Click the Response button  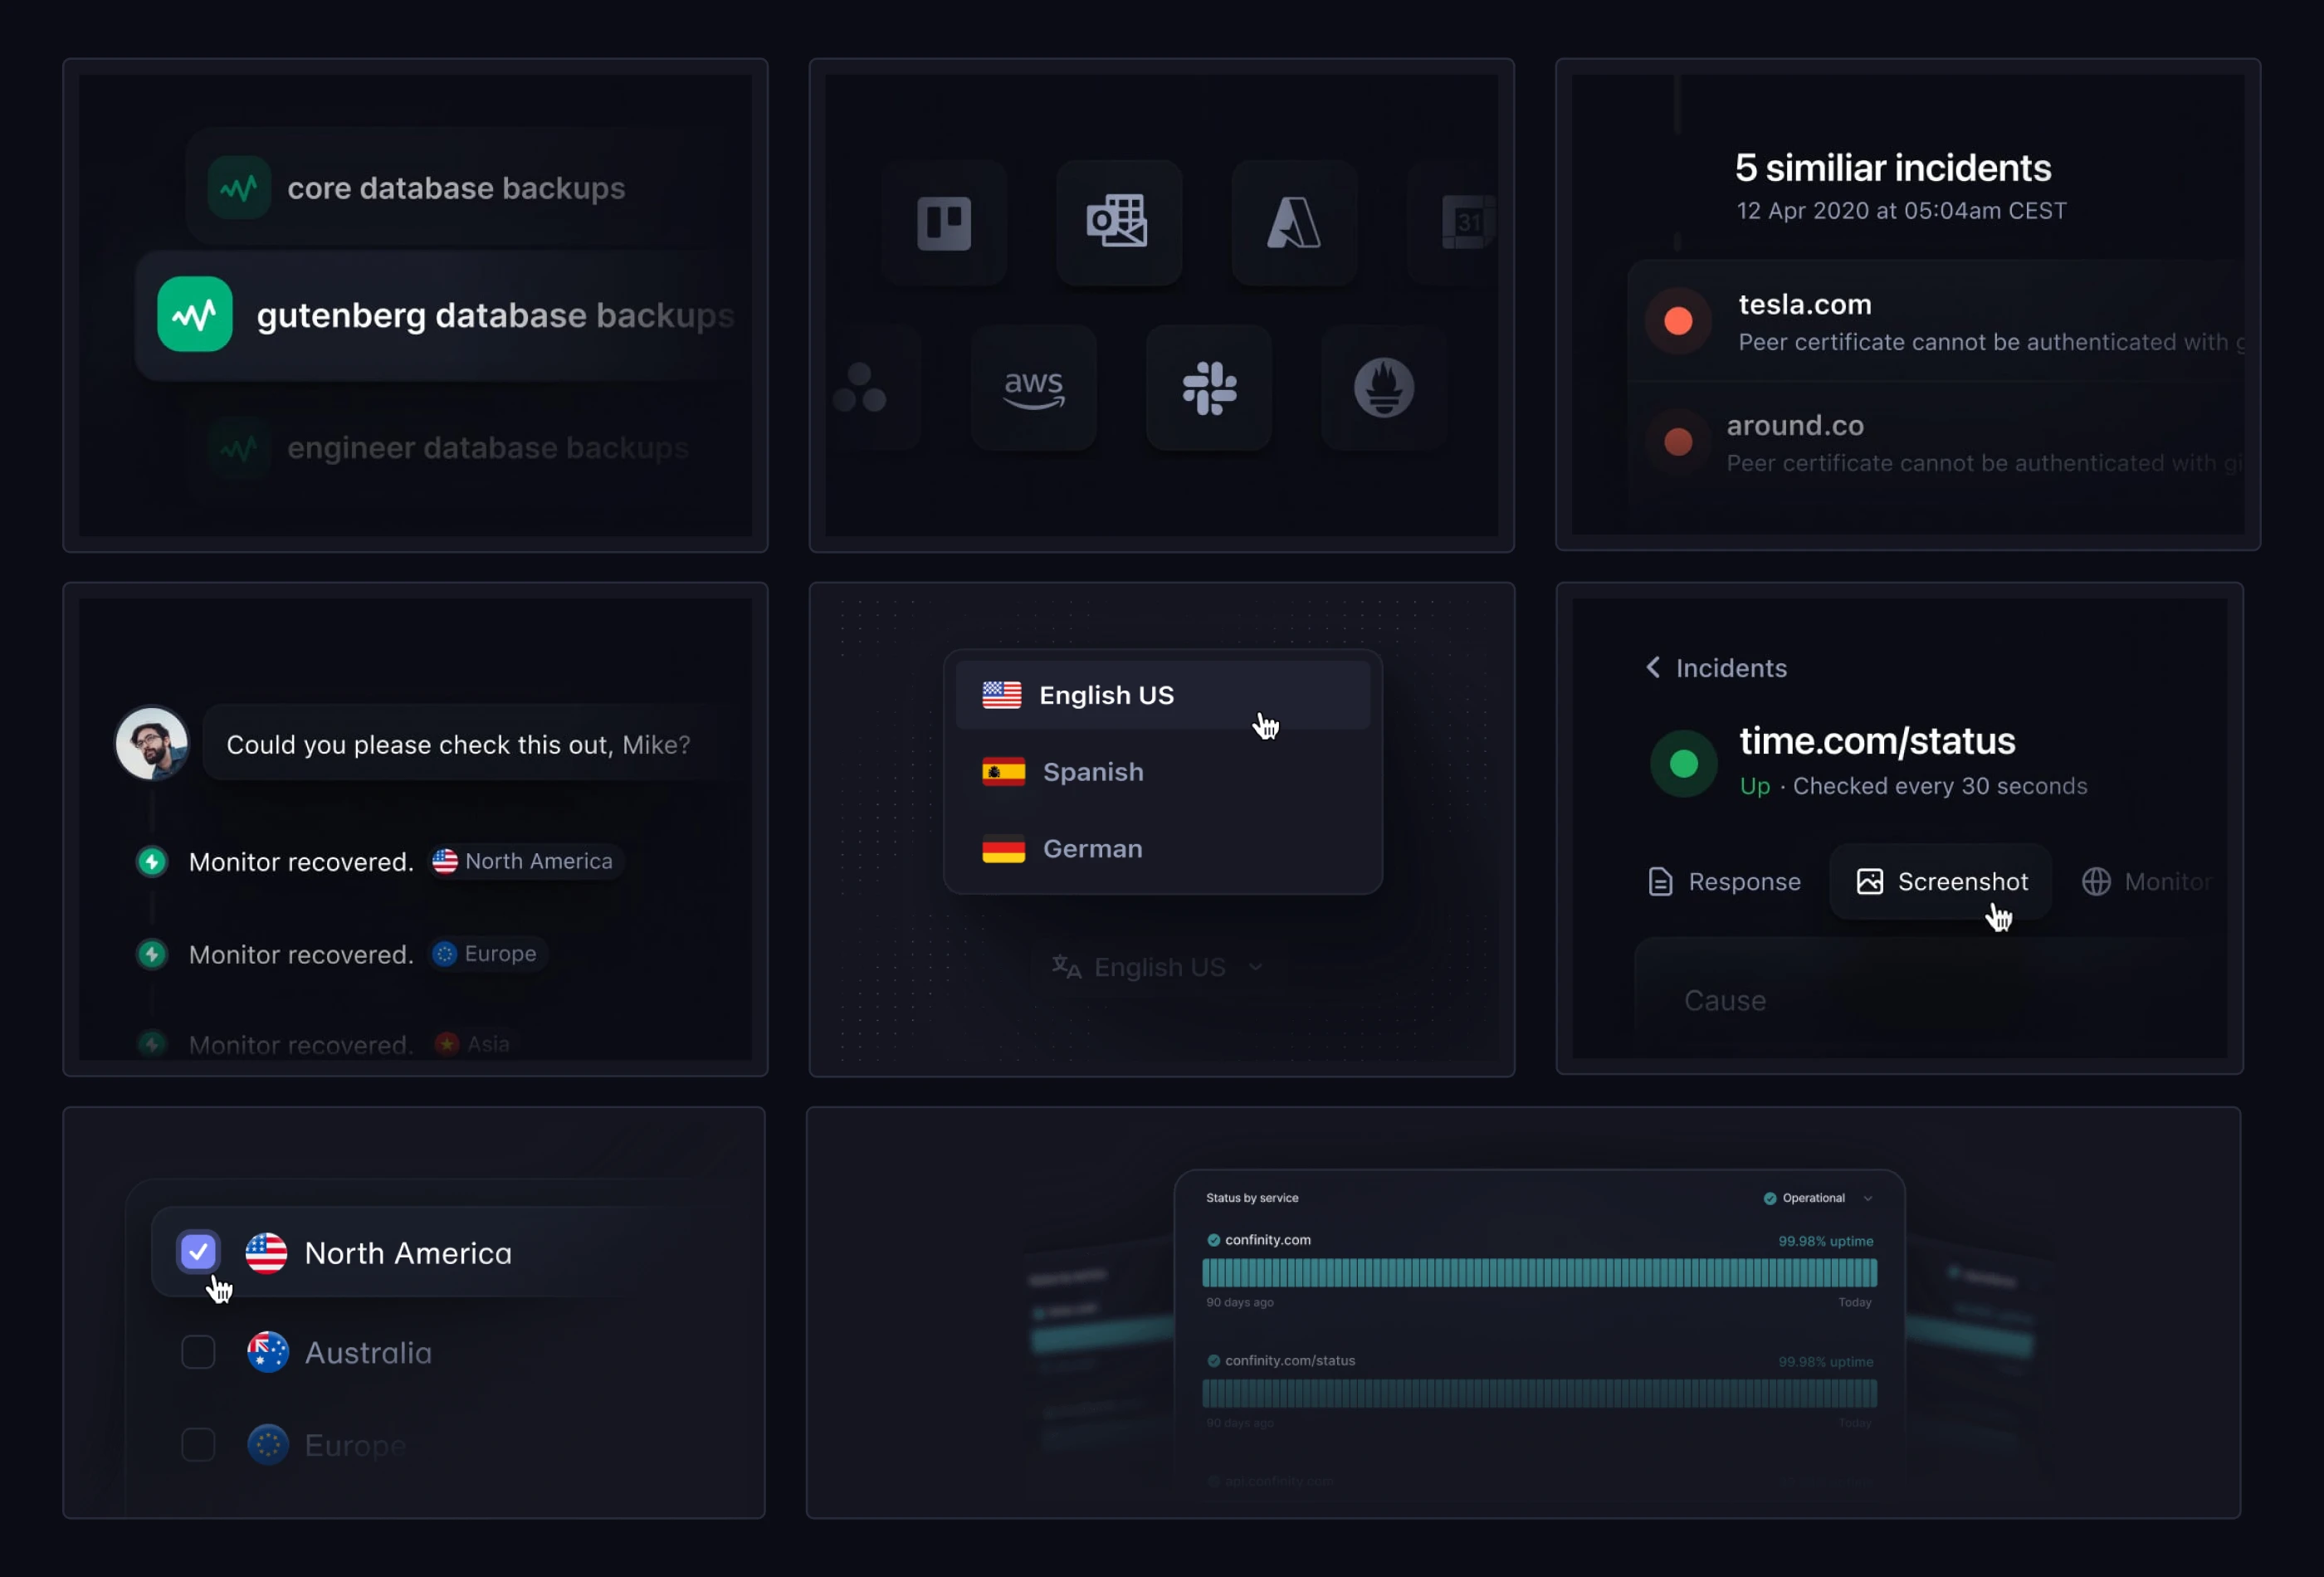click(x=1722, y=881)
